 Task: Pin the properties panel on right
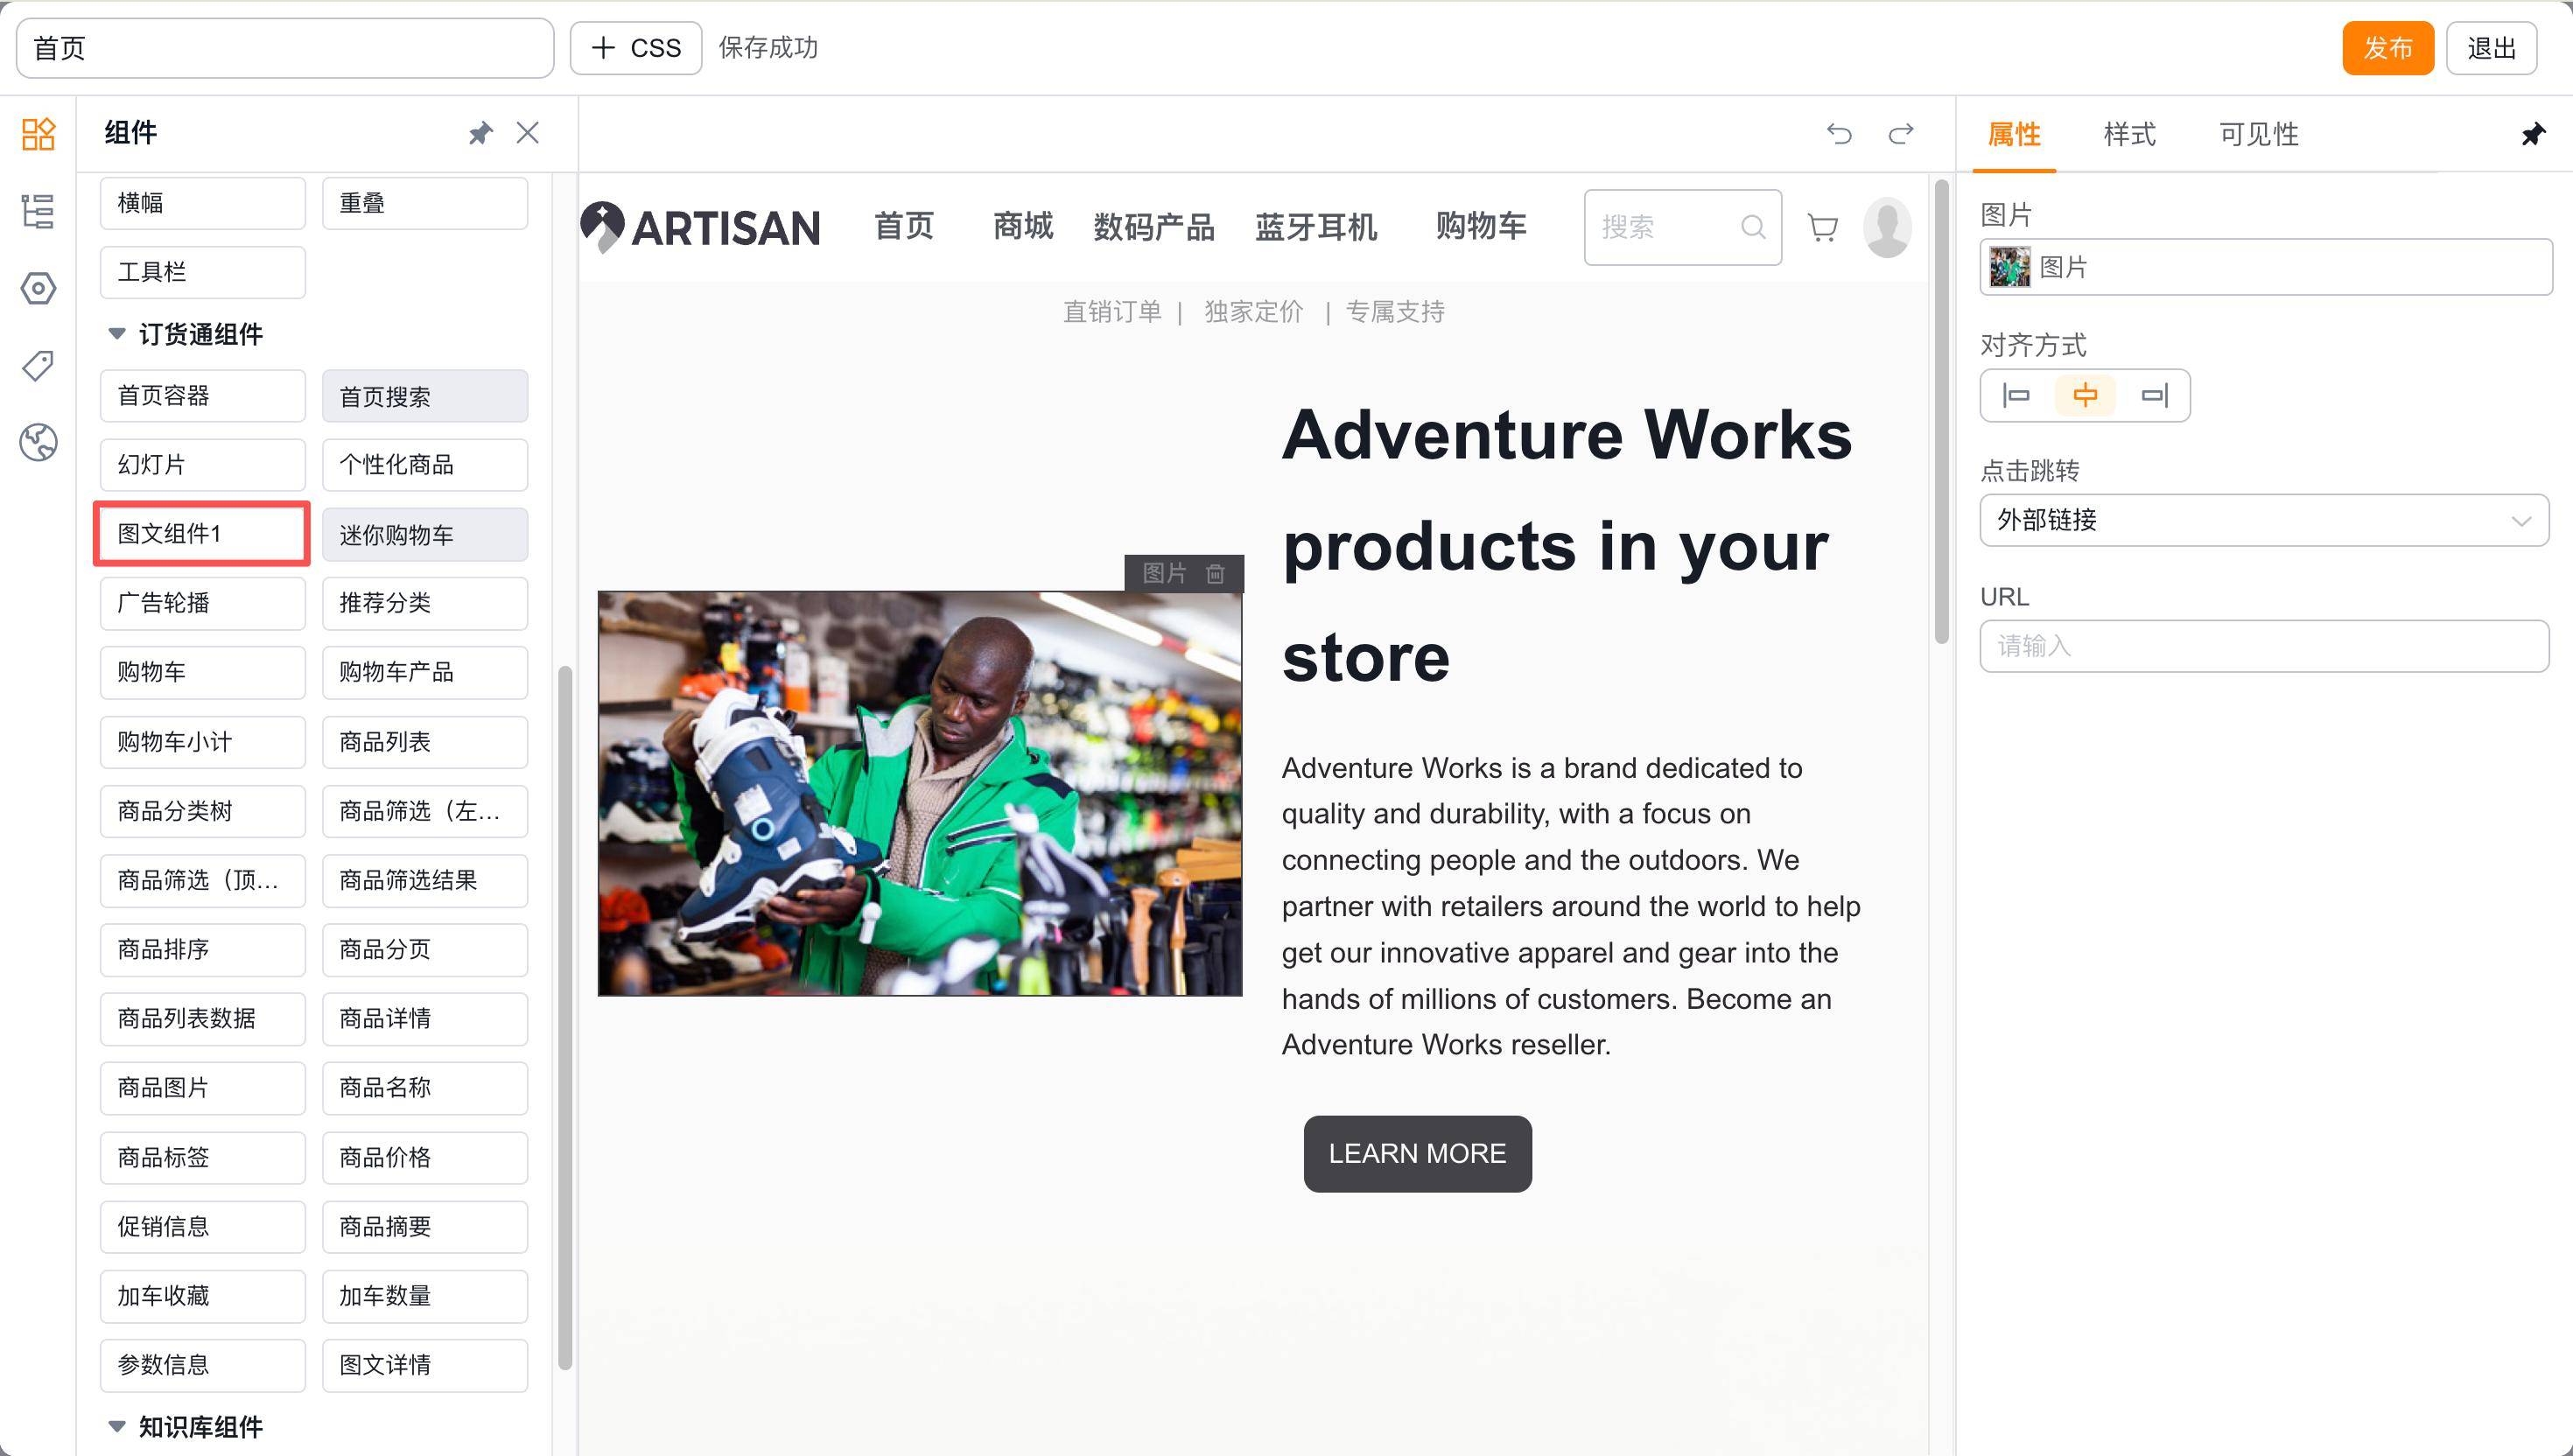[x=2532, y=134]
